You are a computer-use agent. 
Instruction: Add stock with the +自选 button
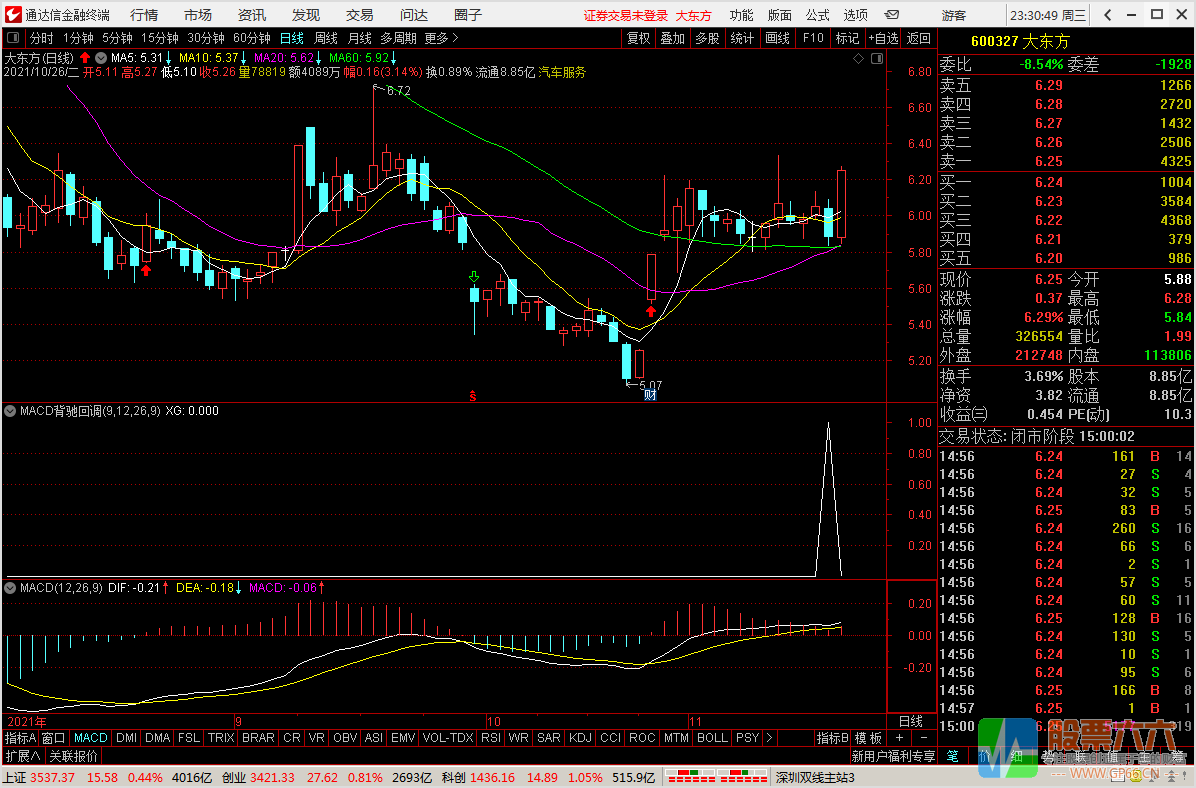point(883,38)
